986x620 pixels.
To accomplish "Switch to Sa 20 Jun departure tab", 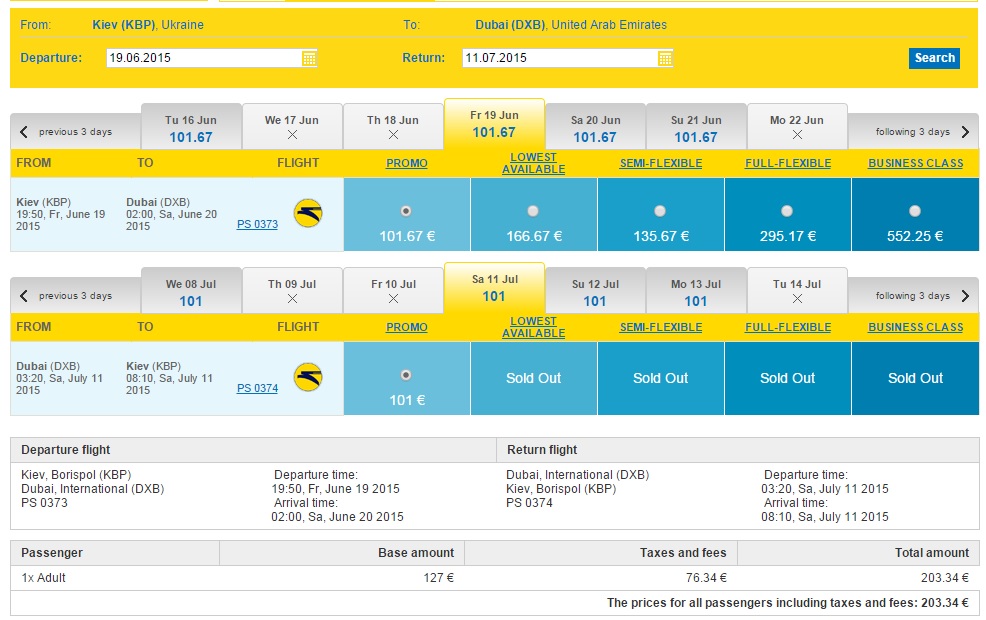I will 595,128.
